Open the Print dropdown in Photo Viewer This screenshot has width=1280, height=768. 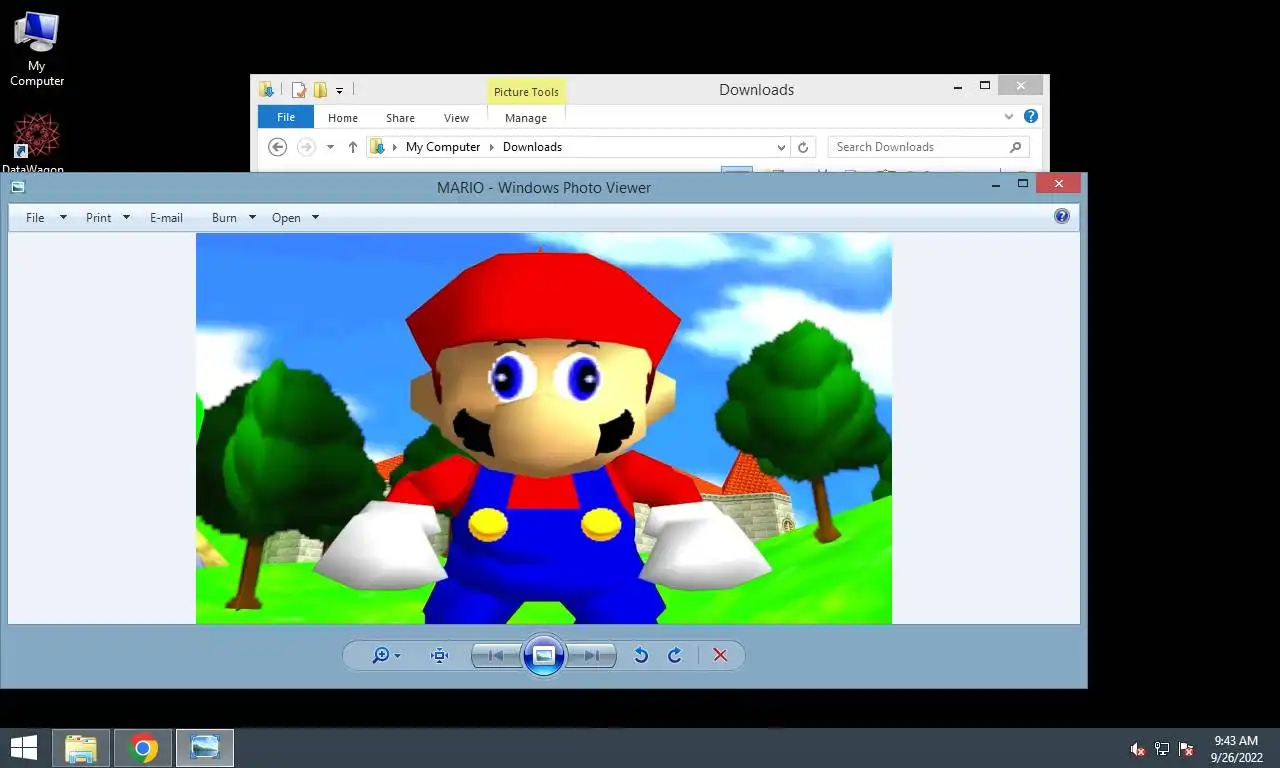point(108,217)
